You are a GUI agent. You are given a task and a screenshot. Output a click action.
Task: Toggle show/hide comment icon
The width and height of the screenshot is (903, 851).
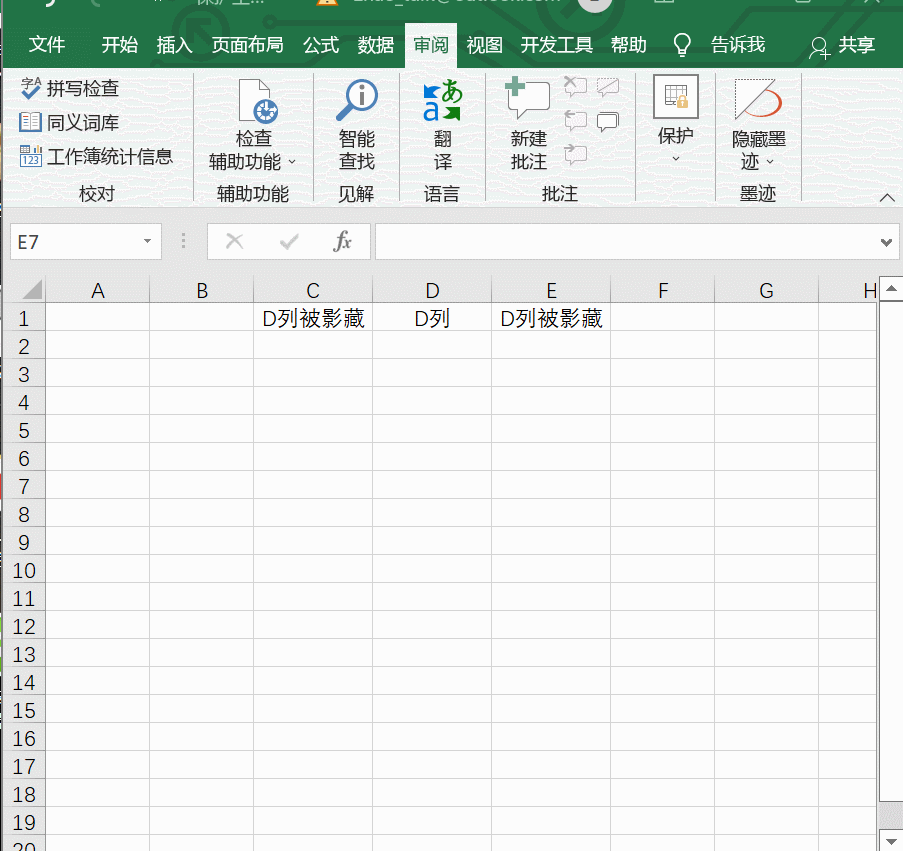608,86
